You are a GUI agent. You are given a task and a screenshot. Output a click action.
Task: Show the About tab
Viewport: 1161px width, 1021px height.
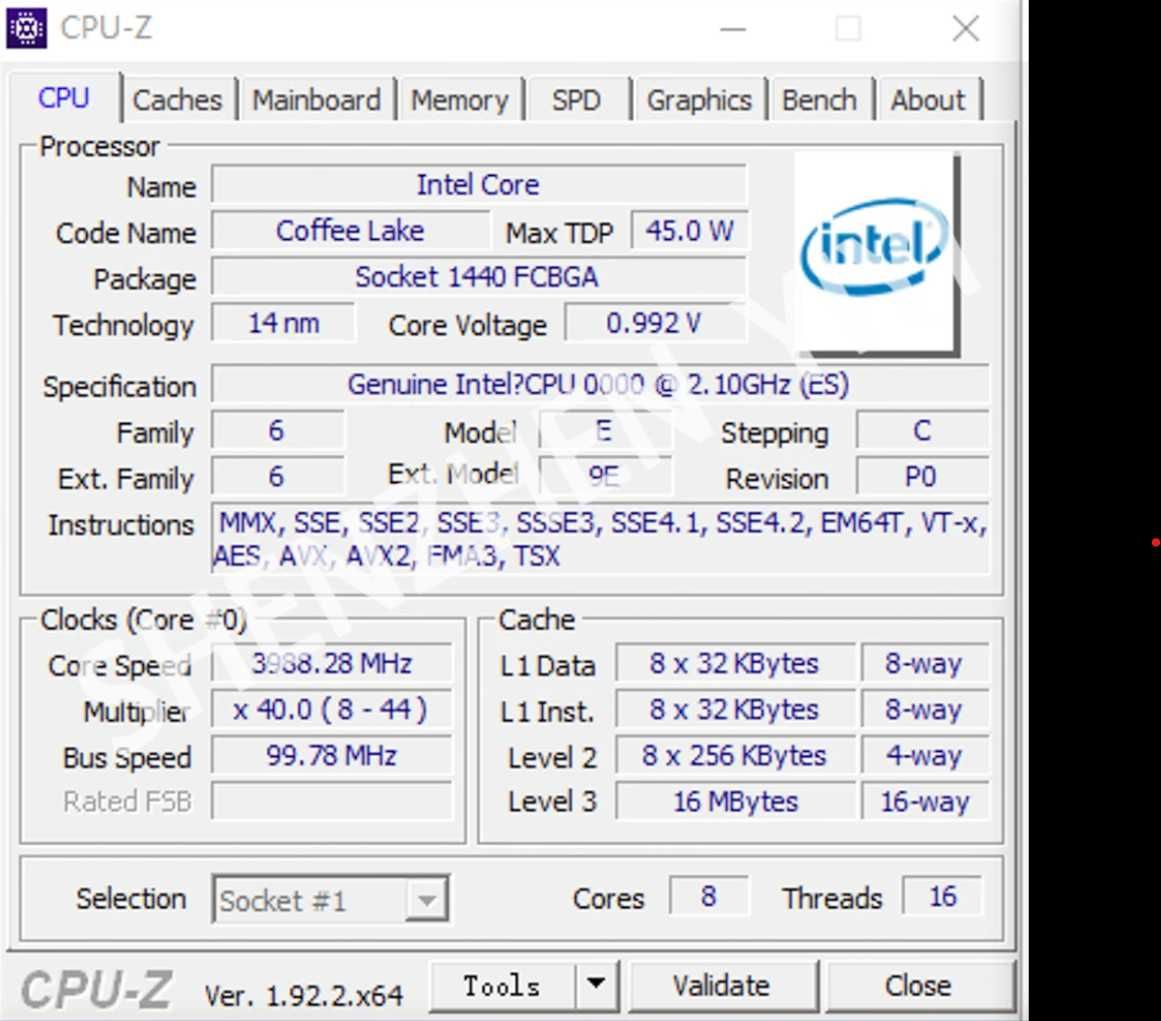click(928, 100)
